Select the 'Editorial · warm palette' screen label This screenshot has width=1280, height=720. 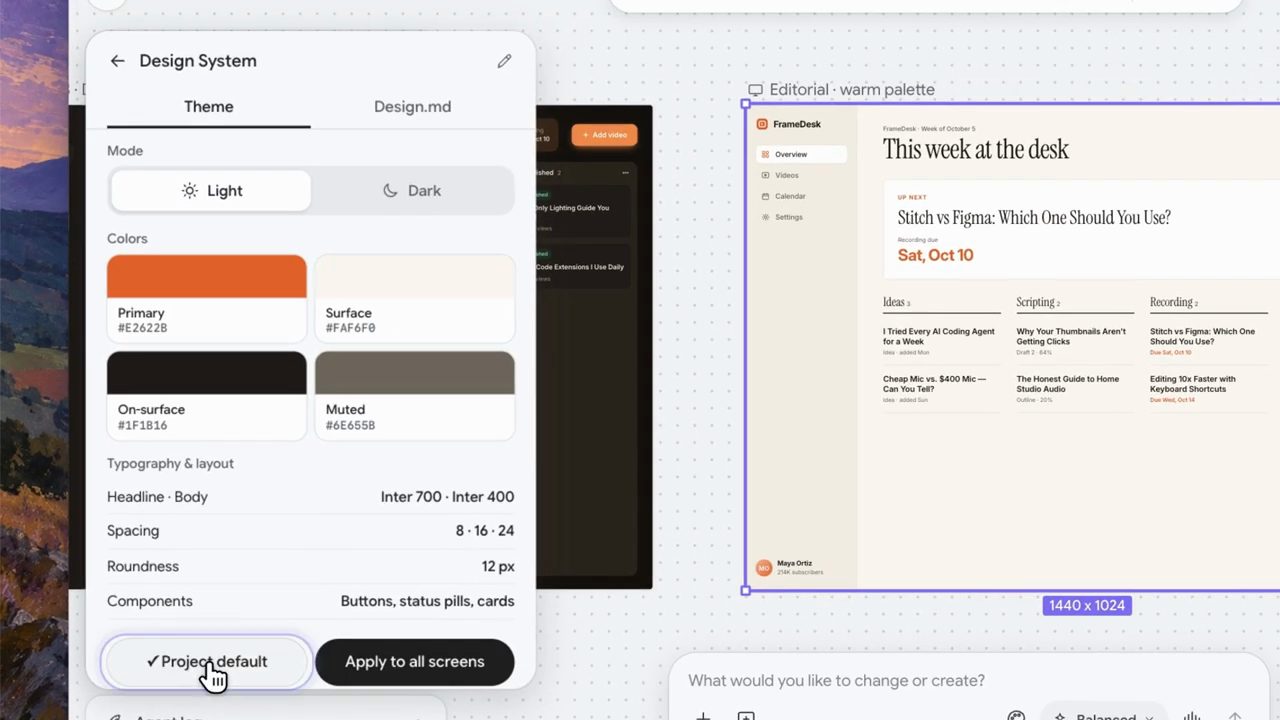pos(852,90)
